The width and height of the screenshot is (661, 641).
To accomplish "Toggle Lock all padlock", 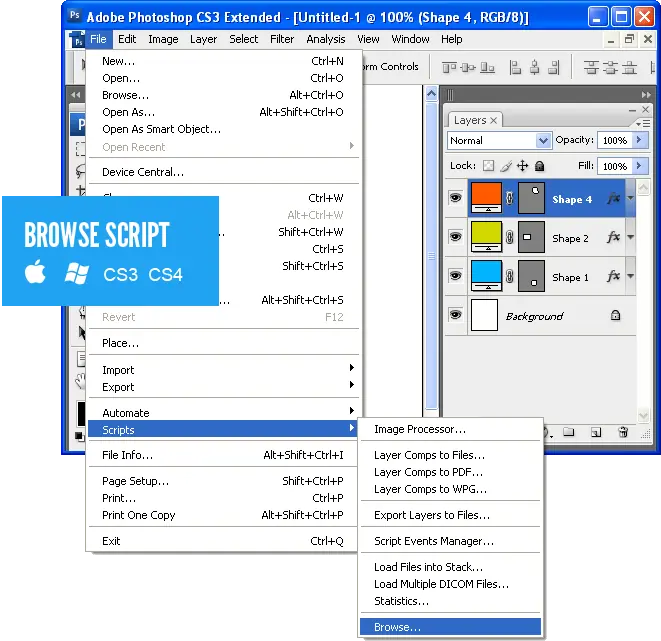I will tap(540, 166).
